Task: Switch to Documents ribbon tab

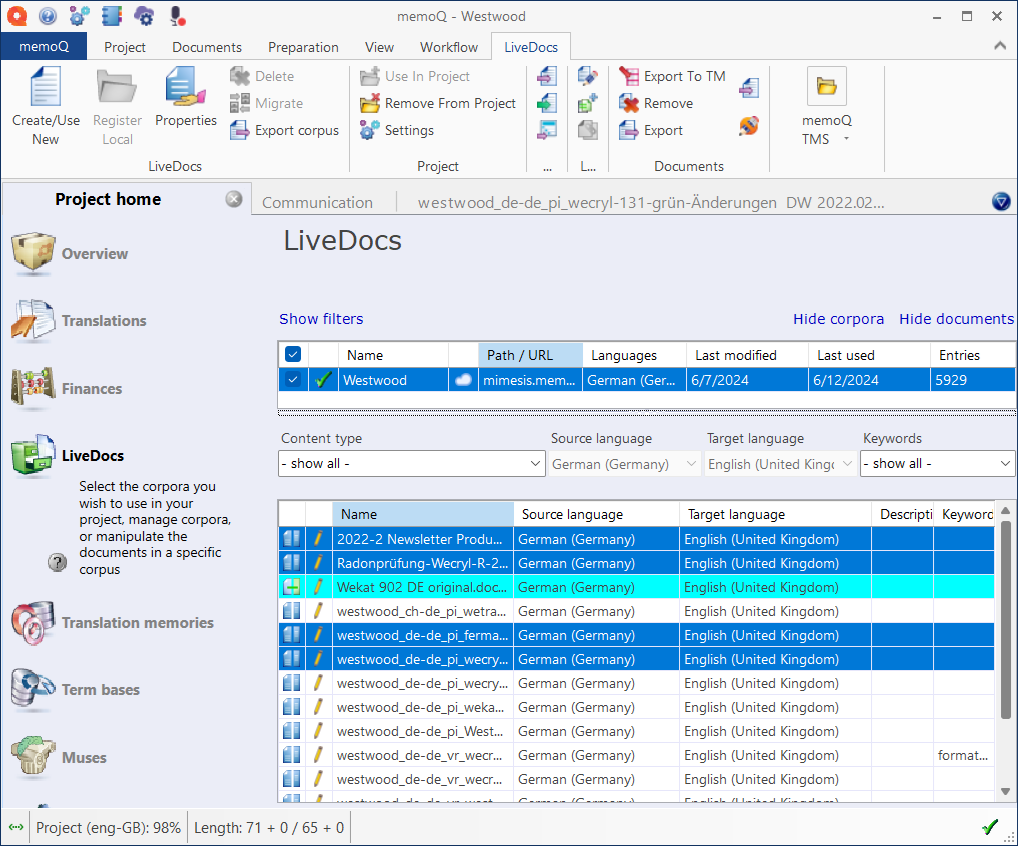Action: pos(206,47)
